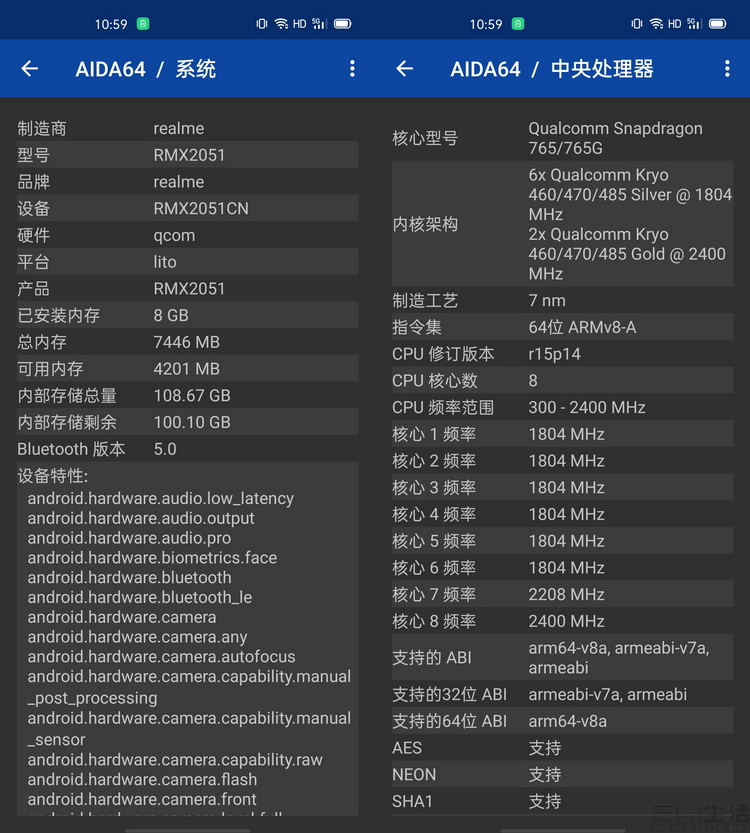Select the 产品 RMX2051 row
The width and height of the screenshot is (750, 833).
pos(188,288)
